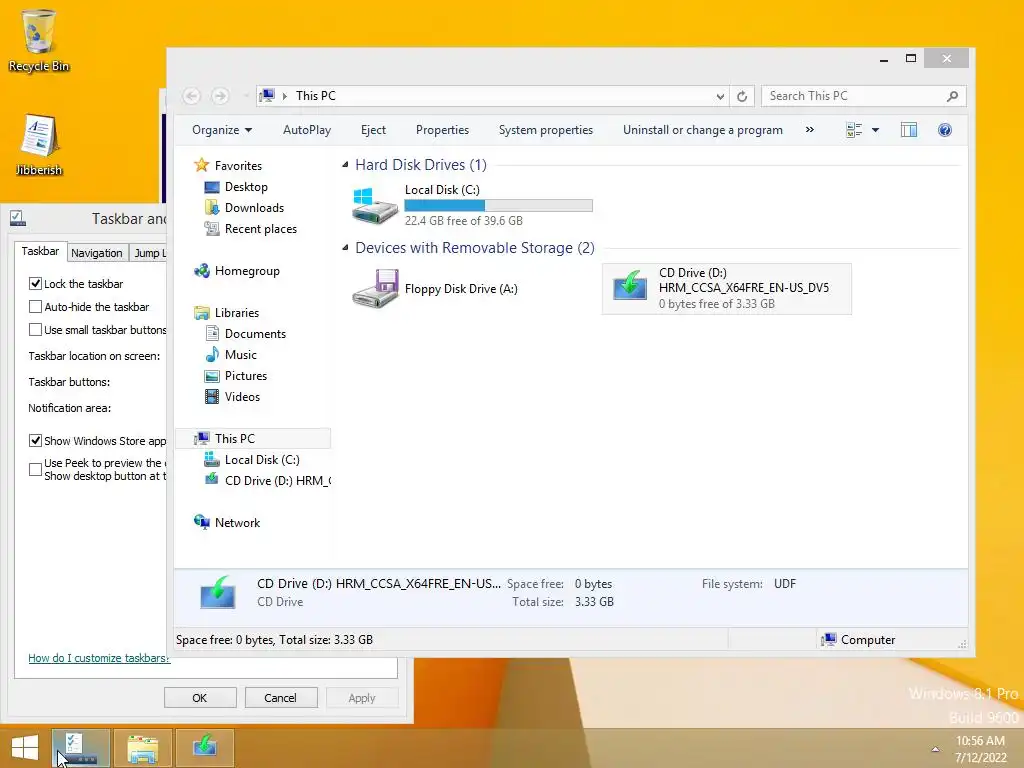Image resolution: width=1024 pixels, height=768 pixels.
Task: Switch to Taskbar properties taskbar icon
Action: (82, 748)
